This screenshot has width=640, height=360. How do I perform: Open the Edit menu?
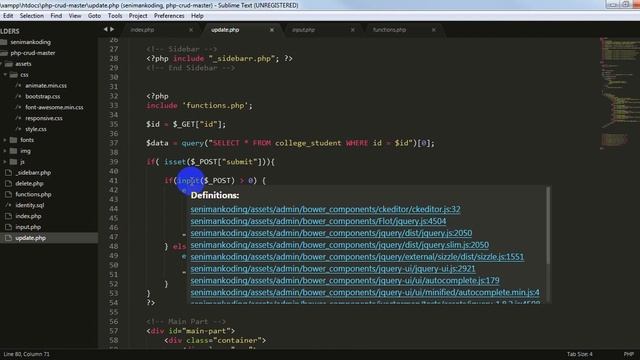[8, 16]
